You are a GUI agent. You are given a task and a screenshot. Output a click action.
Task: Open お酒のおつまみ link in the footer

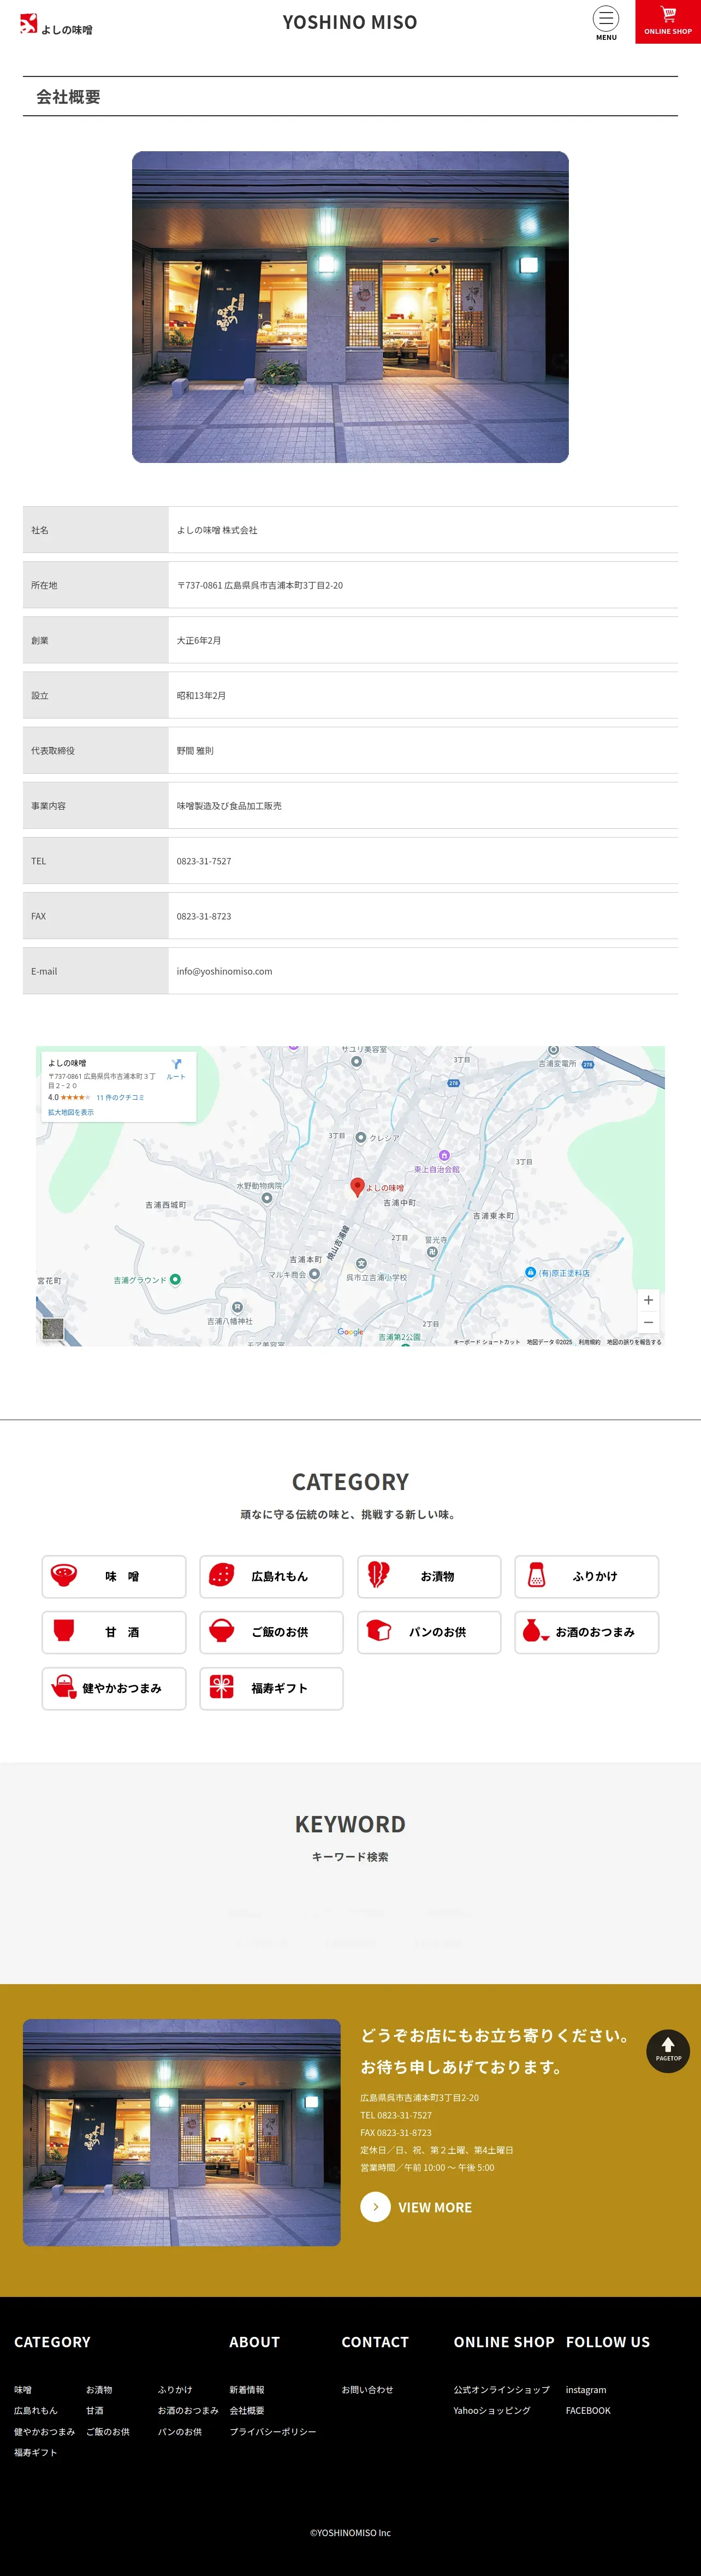[x=188, y=2410]
